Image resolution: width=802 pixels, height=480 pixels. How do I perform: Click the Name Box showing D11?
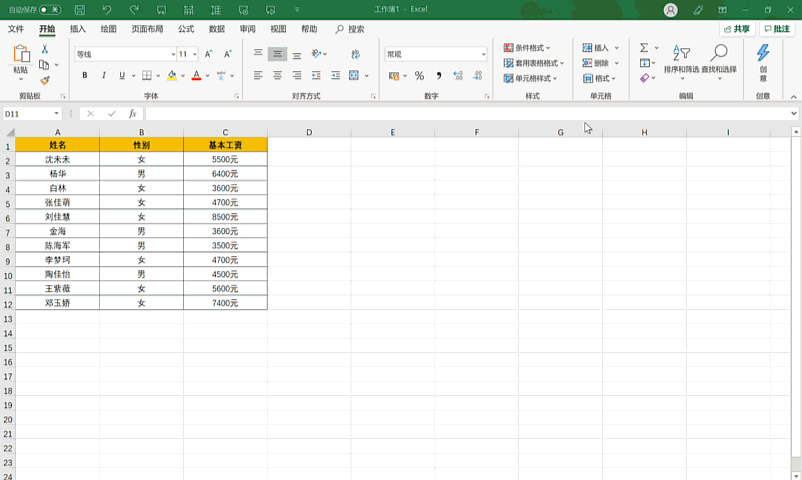tap(32, 114)
